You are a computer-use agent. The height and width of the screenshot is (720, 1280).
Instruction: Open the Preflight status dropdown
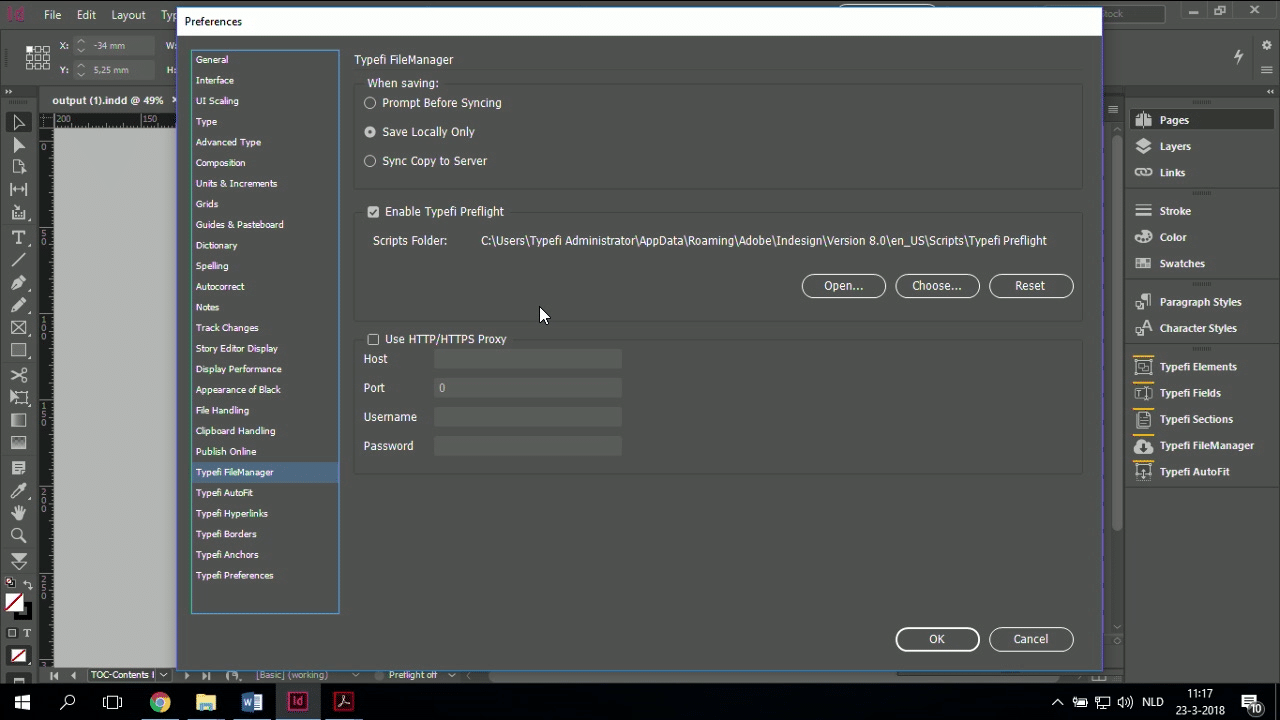point(451,675)
